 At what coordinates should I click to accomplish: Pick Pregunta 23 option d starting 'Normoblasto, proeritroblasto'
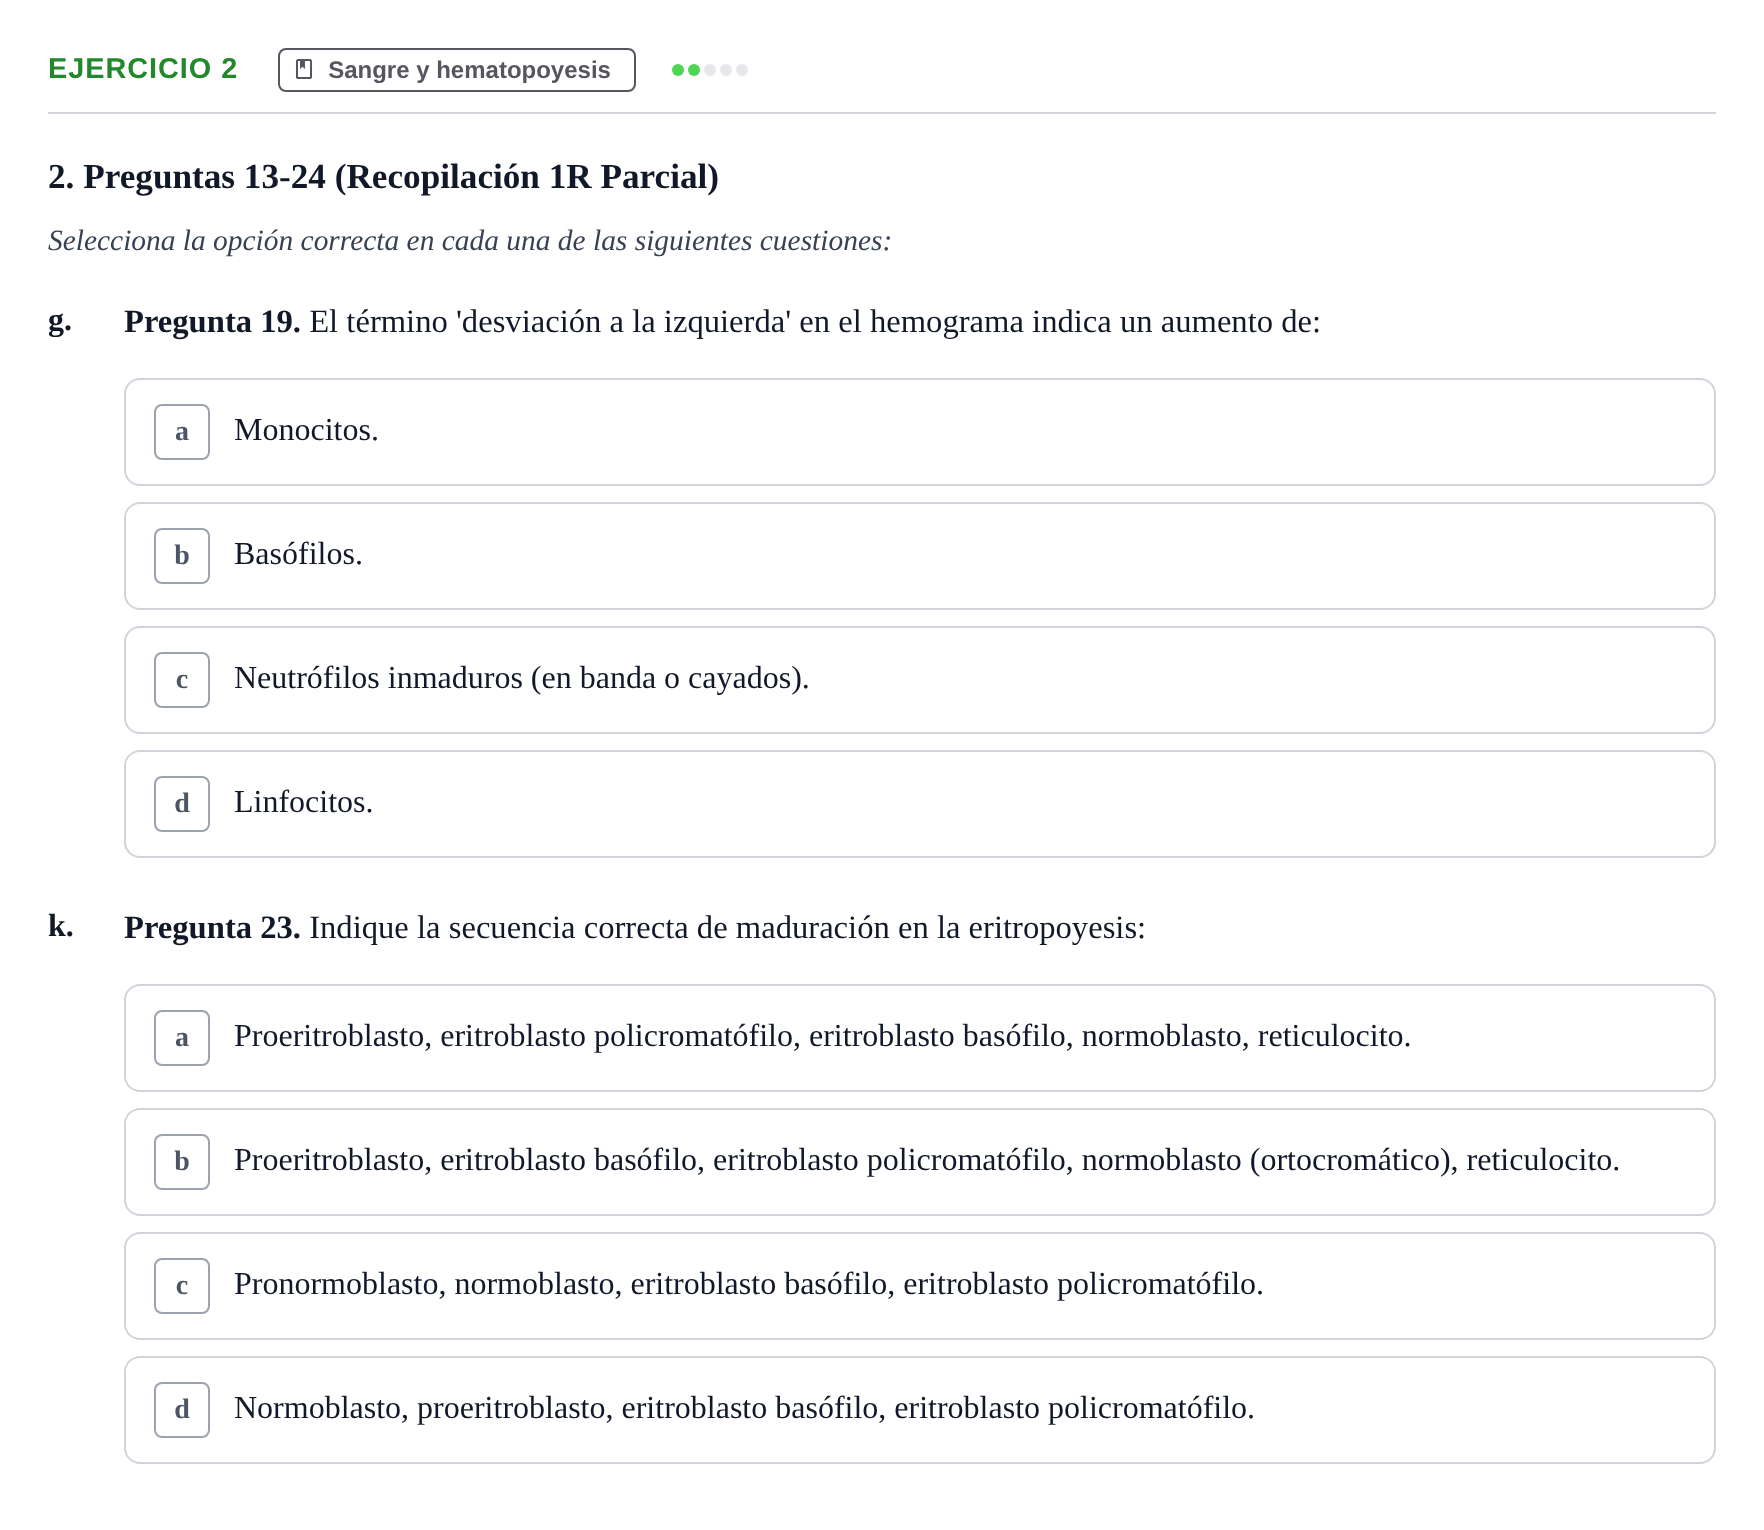coord(919,1410)
